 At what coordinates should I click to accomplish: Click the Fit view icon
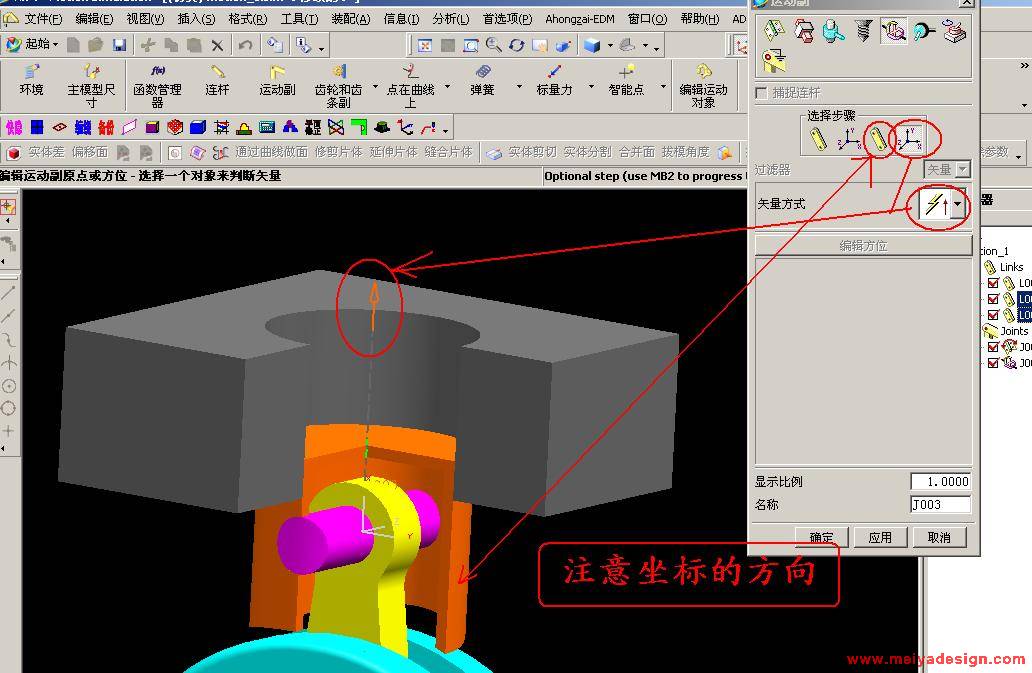click(x=425, y=45)
